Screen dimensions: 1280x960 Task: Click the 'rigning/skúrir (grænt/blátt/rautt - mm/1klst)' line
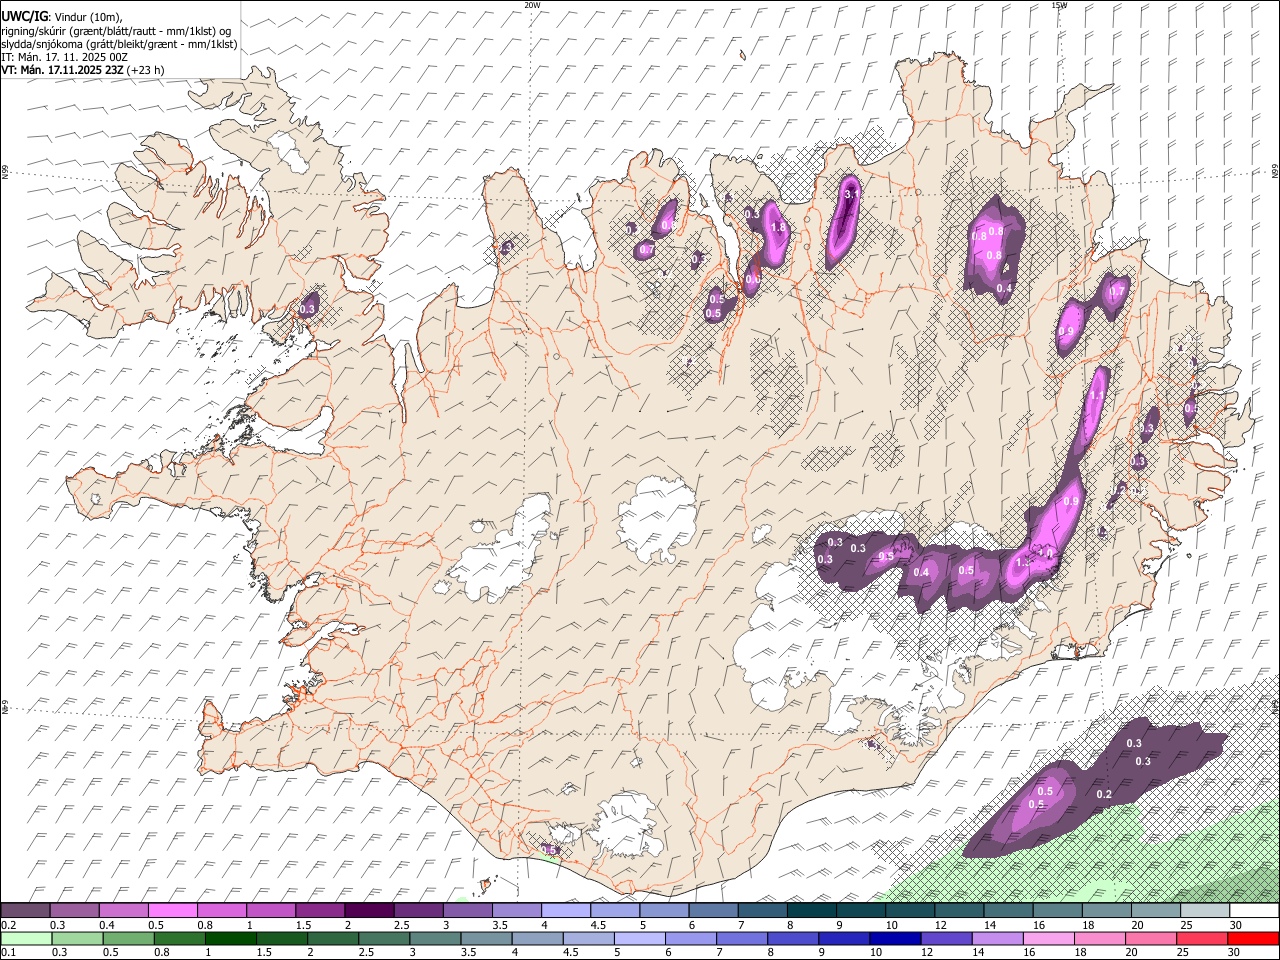click(116, 31)
